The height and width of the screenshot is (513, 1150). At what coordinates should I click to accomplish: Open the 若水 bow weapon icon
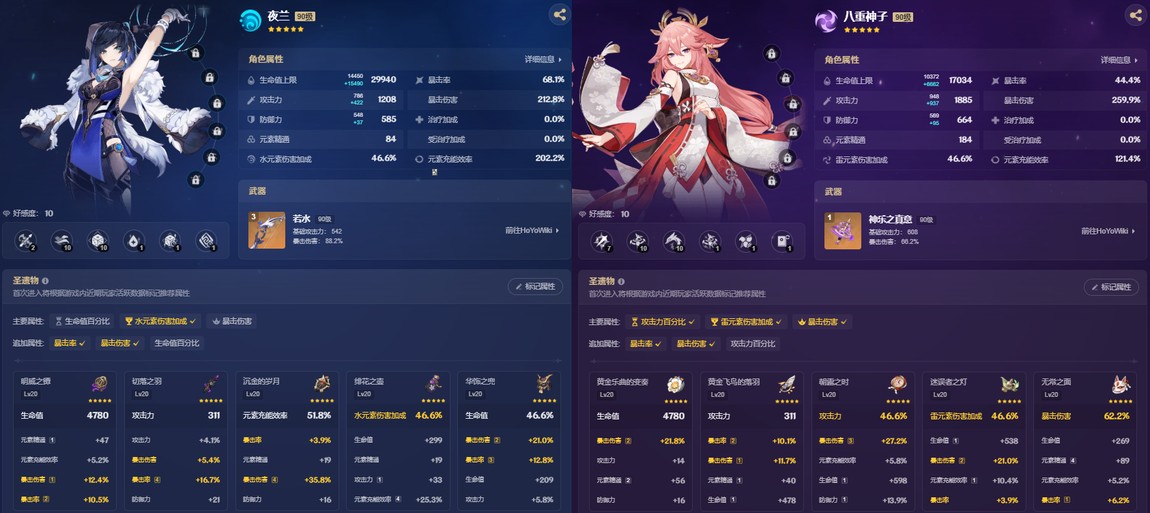click(x=267, y=230)
